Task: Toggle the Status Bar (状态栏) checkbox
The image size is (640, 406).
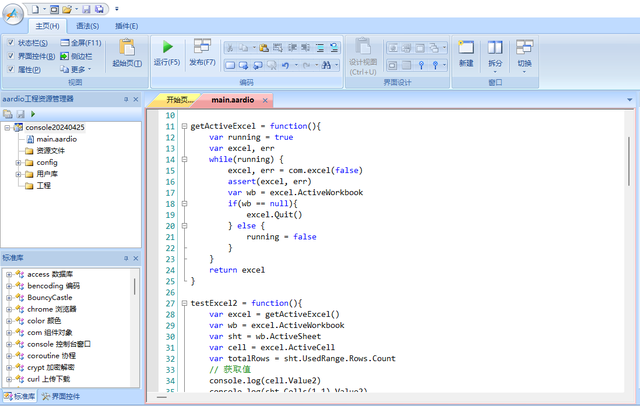Action: (x=9, y=43)
